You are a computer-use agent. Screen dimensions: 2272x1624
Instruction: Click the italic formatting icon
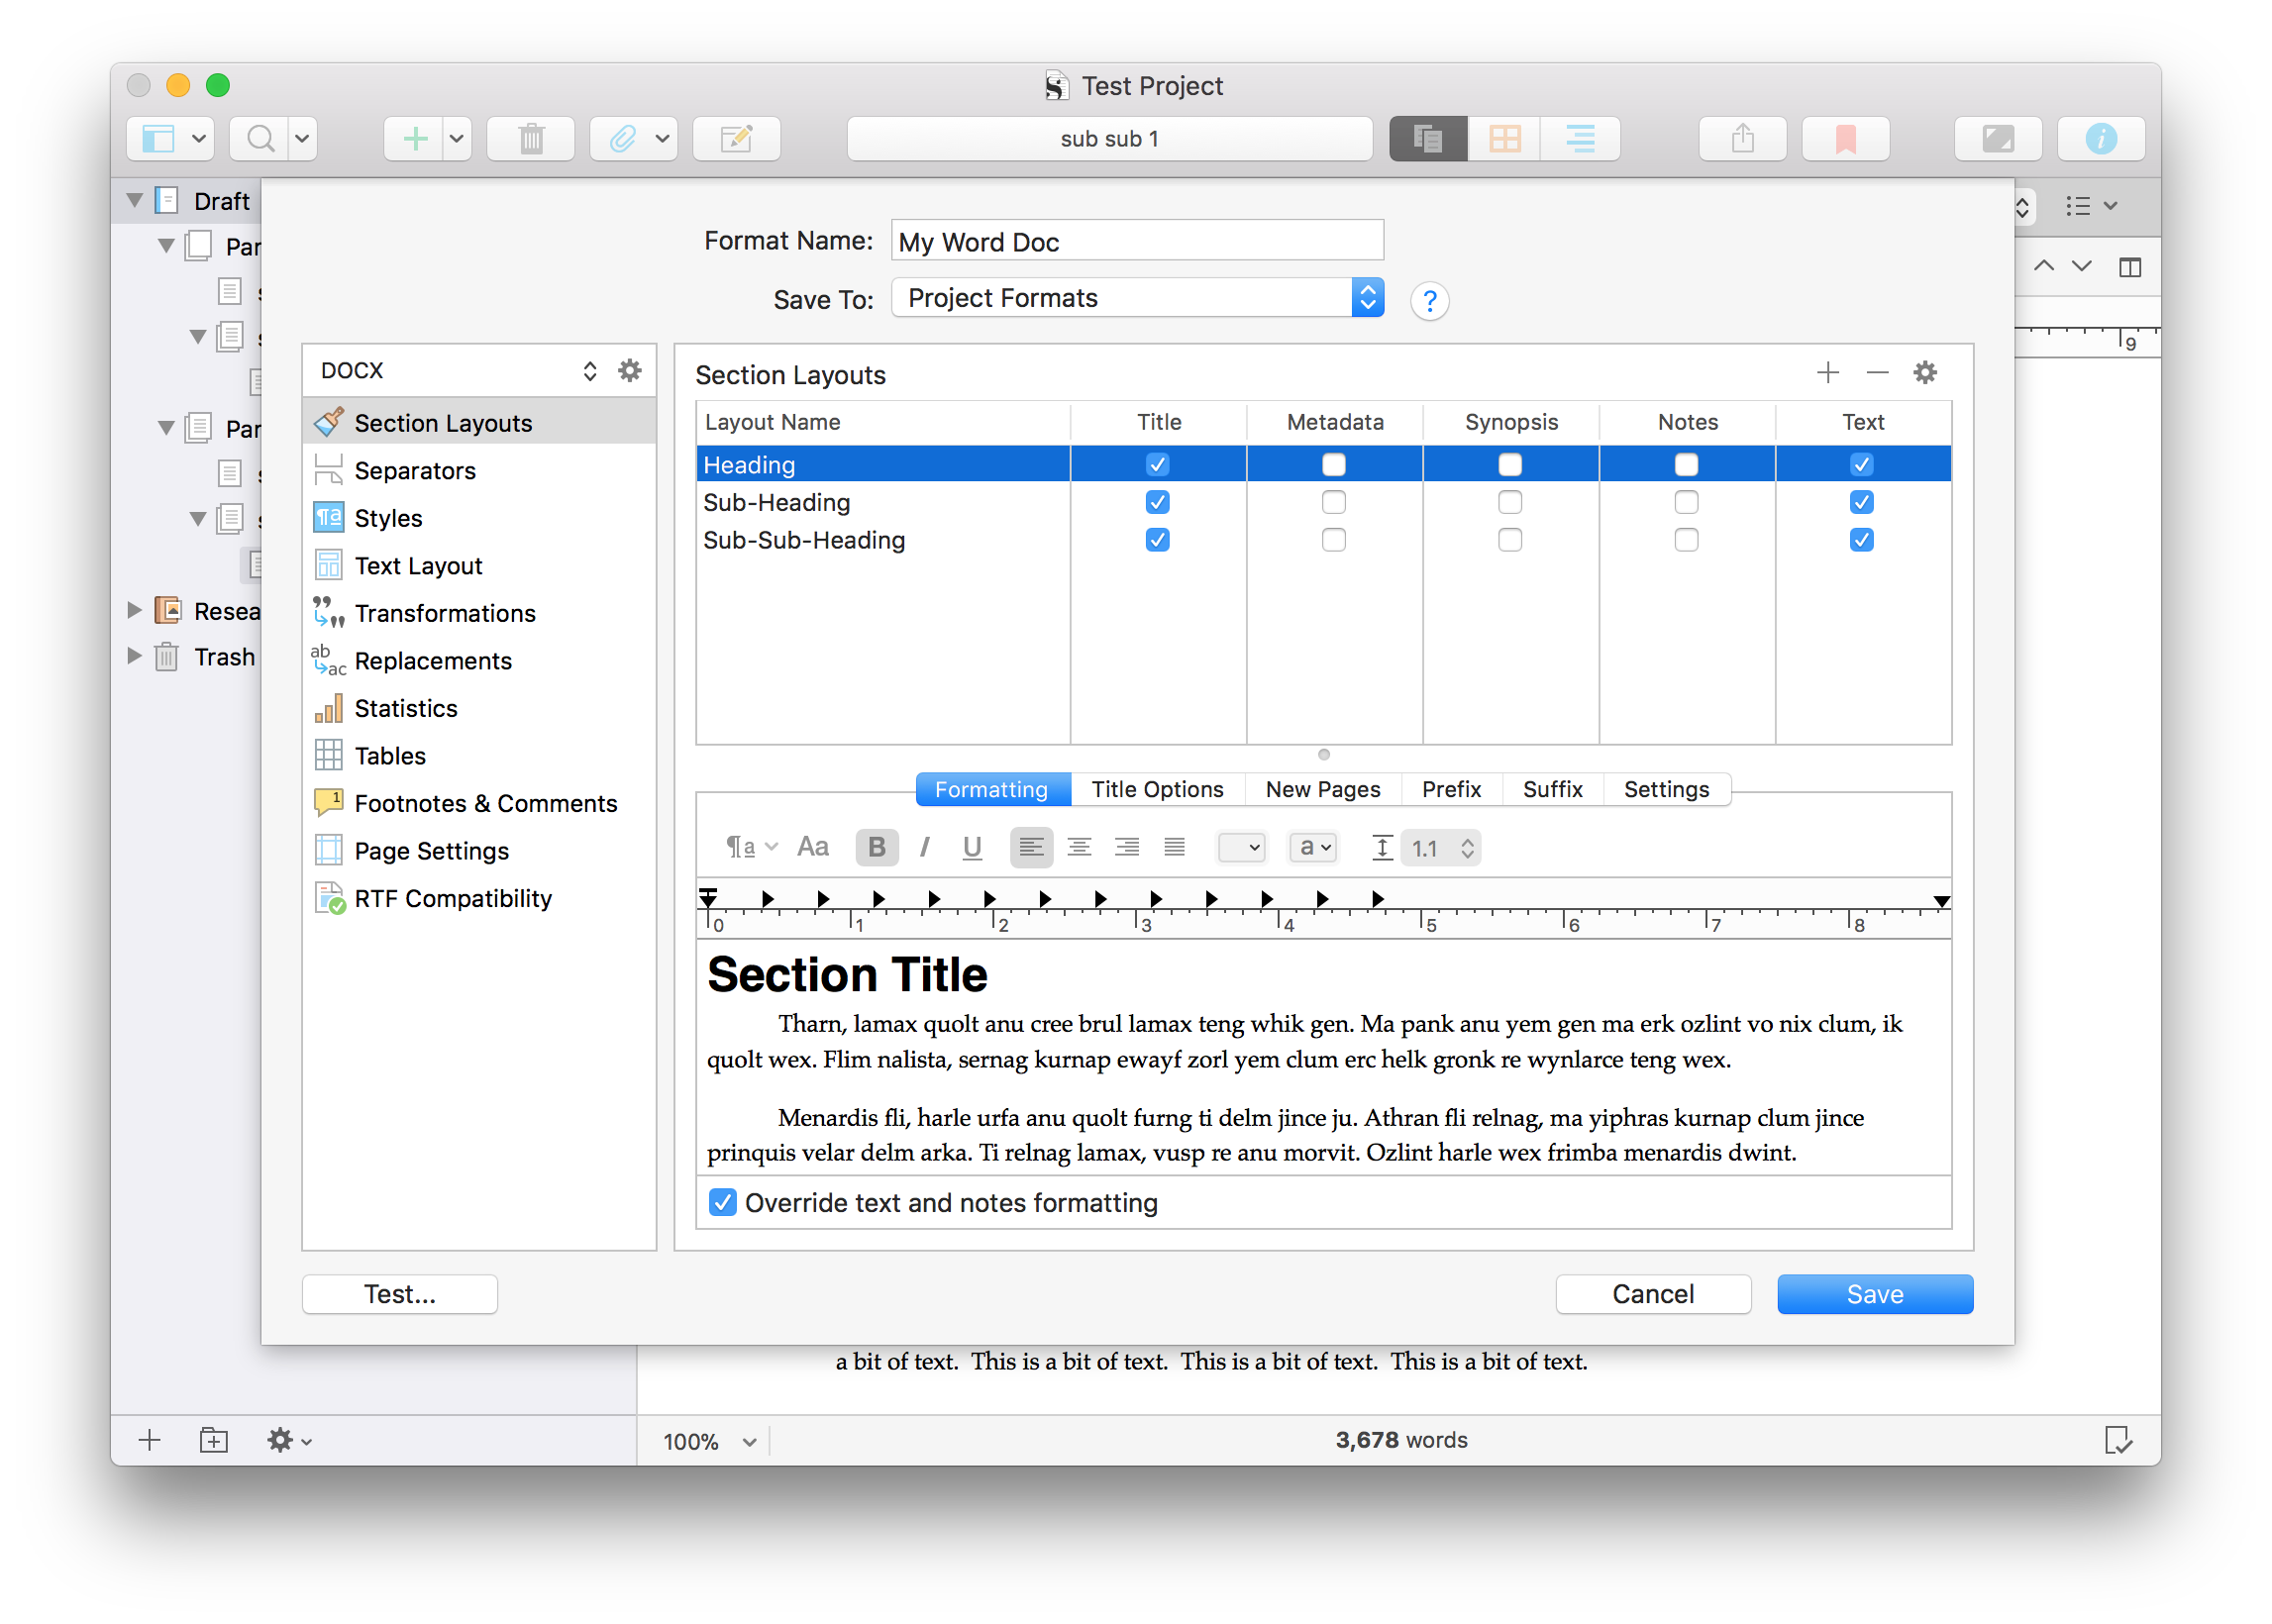pyautogui.click(x=924, y=848)
